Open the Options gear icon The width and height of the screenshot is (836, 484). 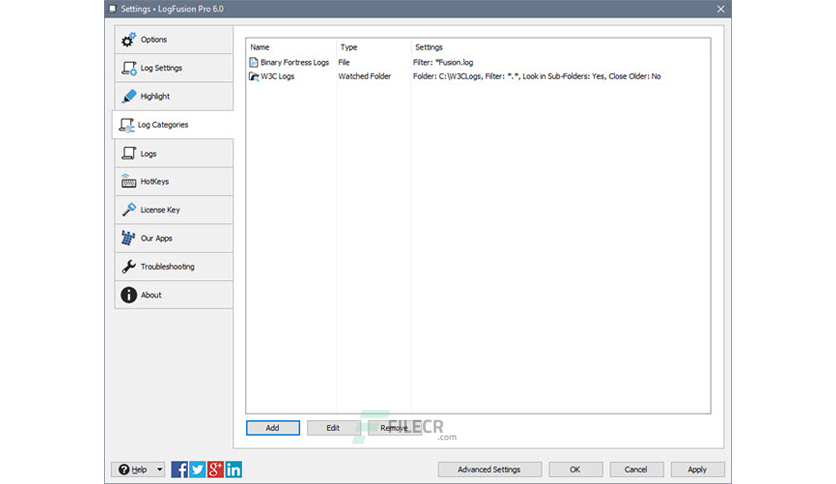(x=128, y=39)
